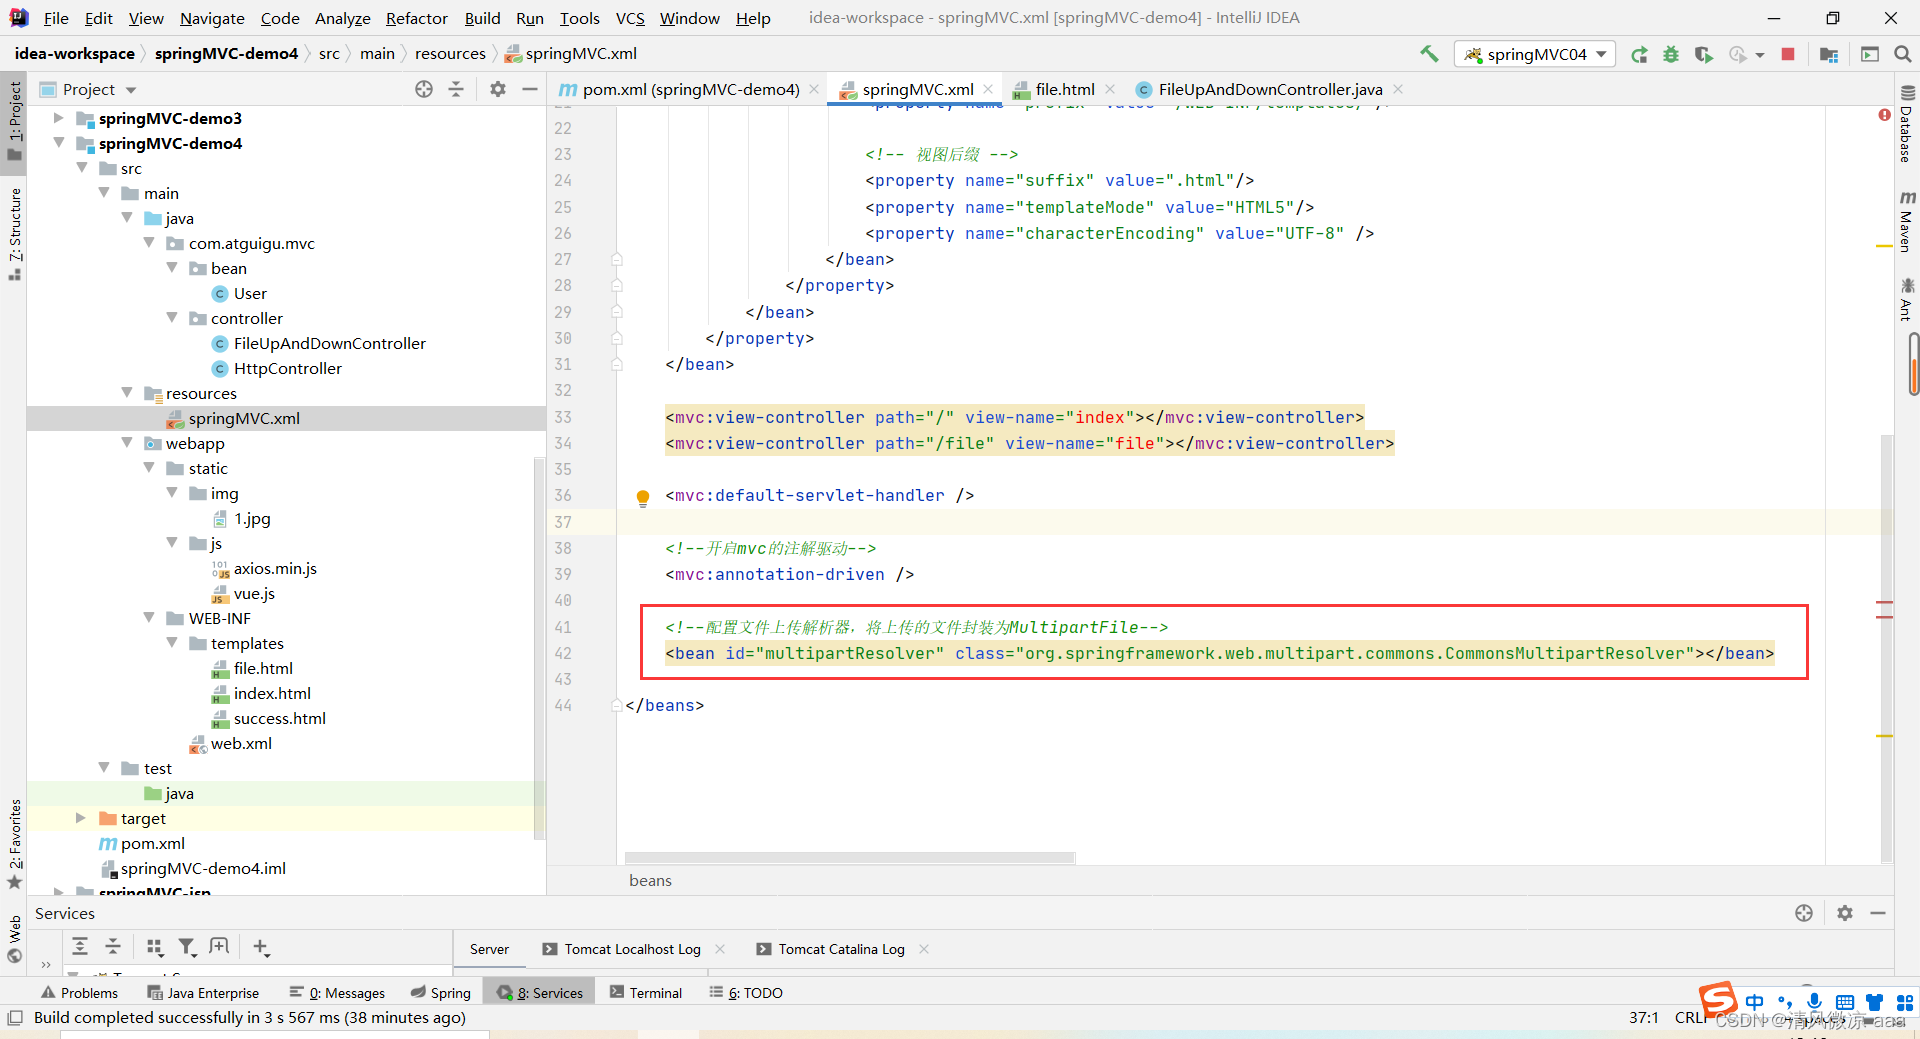Switch to file.html editor tab
The image size is (1920, 1039).
1064,89
